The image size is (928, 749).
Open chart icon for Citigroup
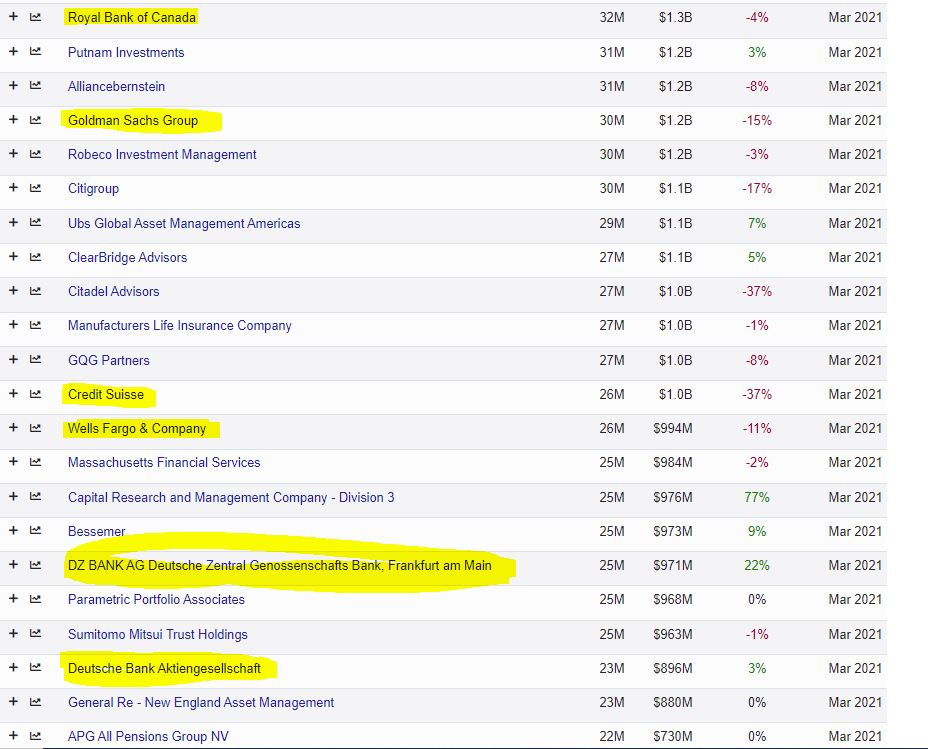[x=36, y=188]
